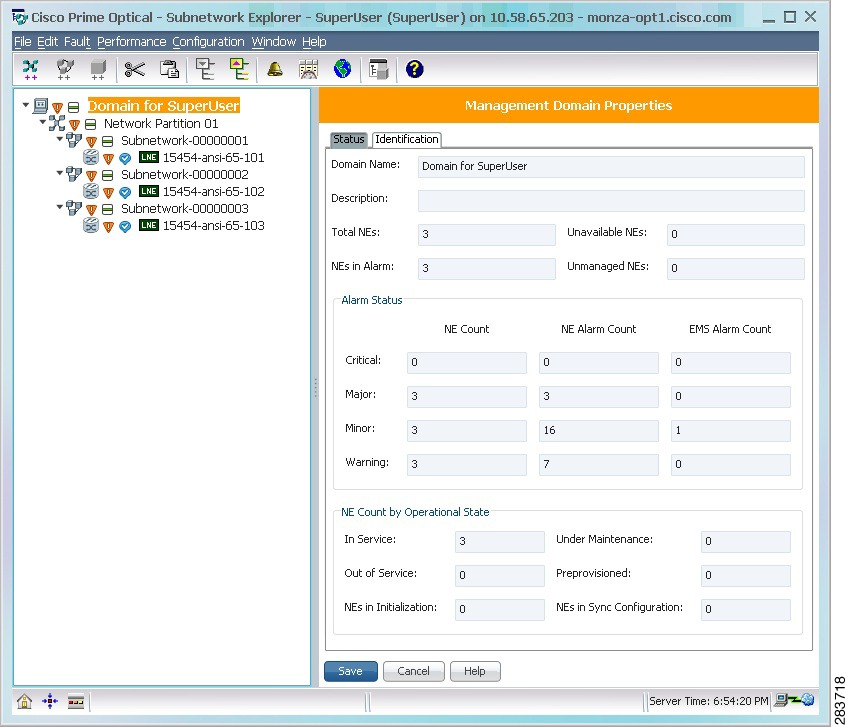Click the Under Maintenance count field

[x=746, y=541]
